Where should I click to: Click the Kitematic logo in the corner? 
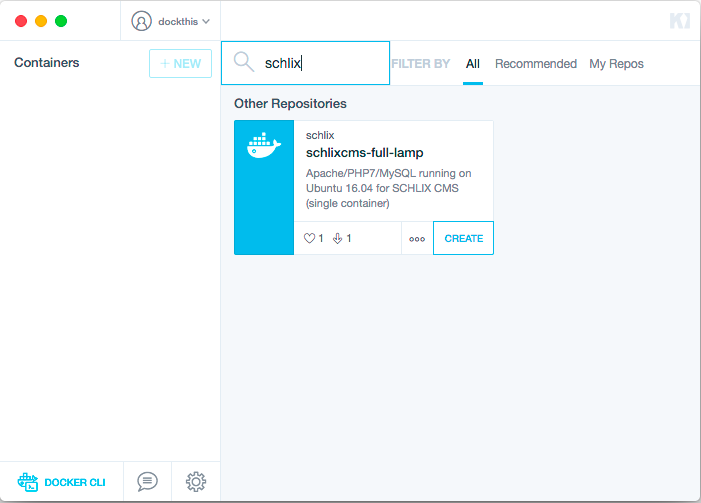[680, 21]
